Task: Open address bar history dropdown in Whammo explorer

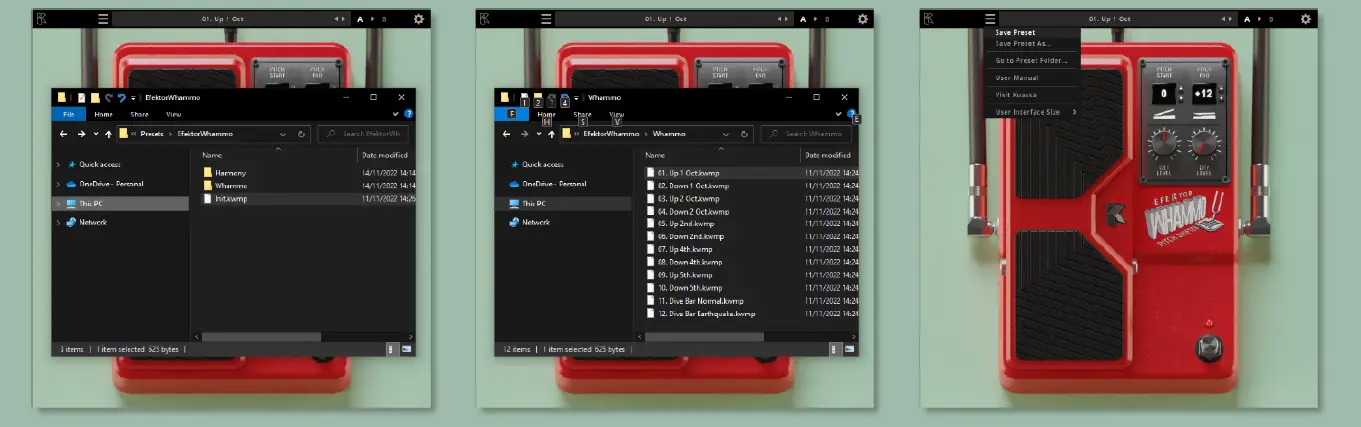Action: 728,133
